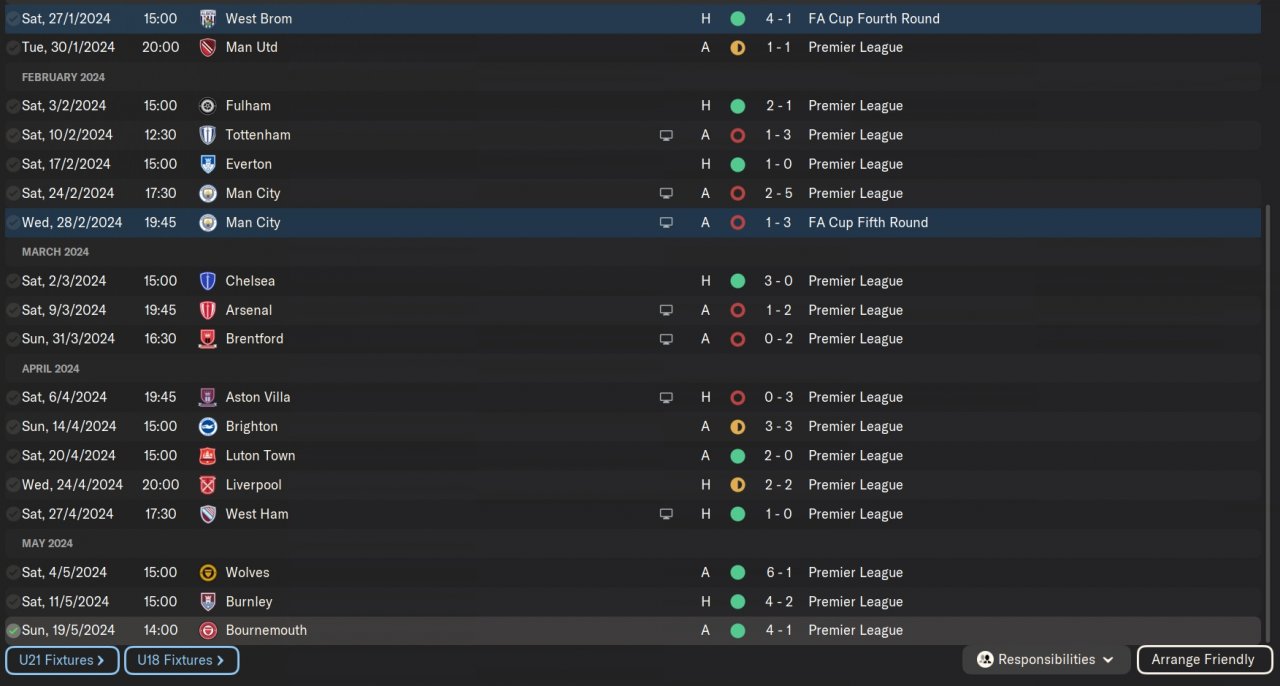This screenshot has width=1280, height=686.
Task: Open the 6 - 1 Wolves match result
Action: [778, 573]
